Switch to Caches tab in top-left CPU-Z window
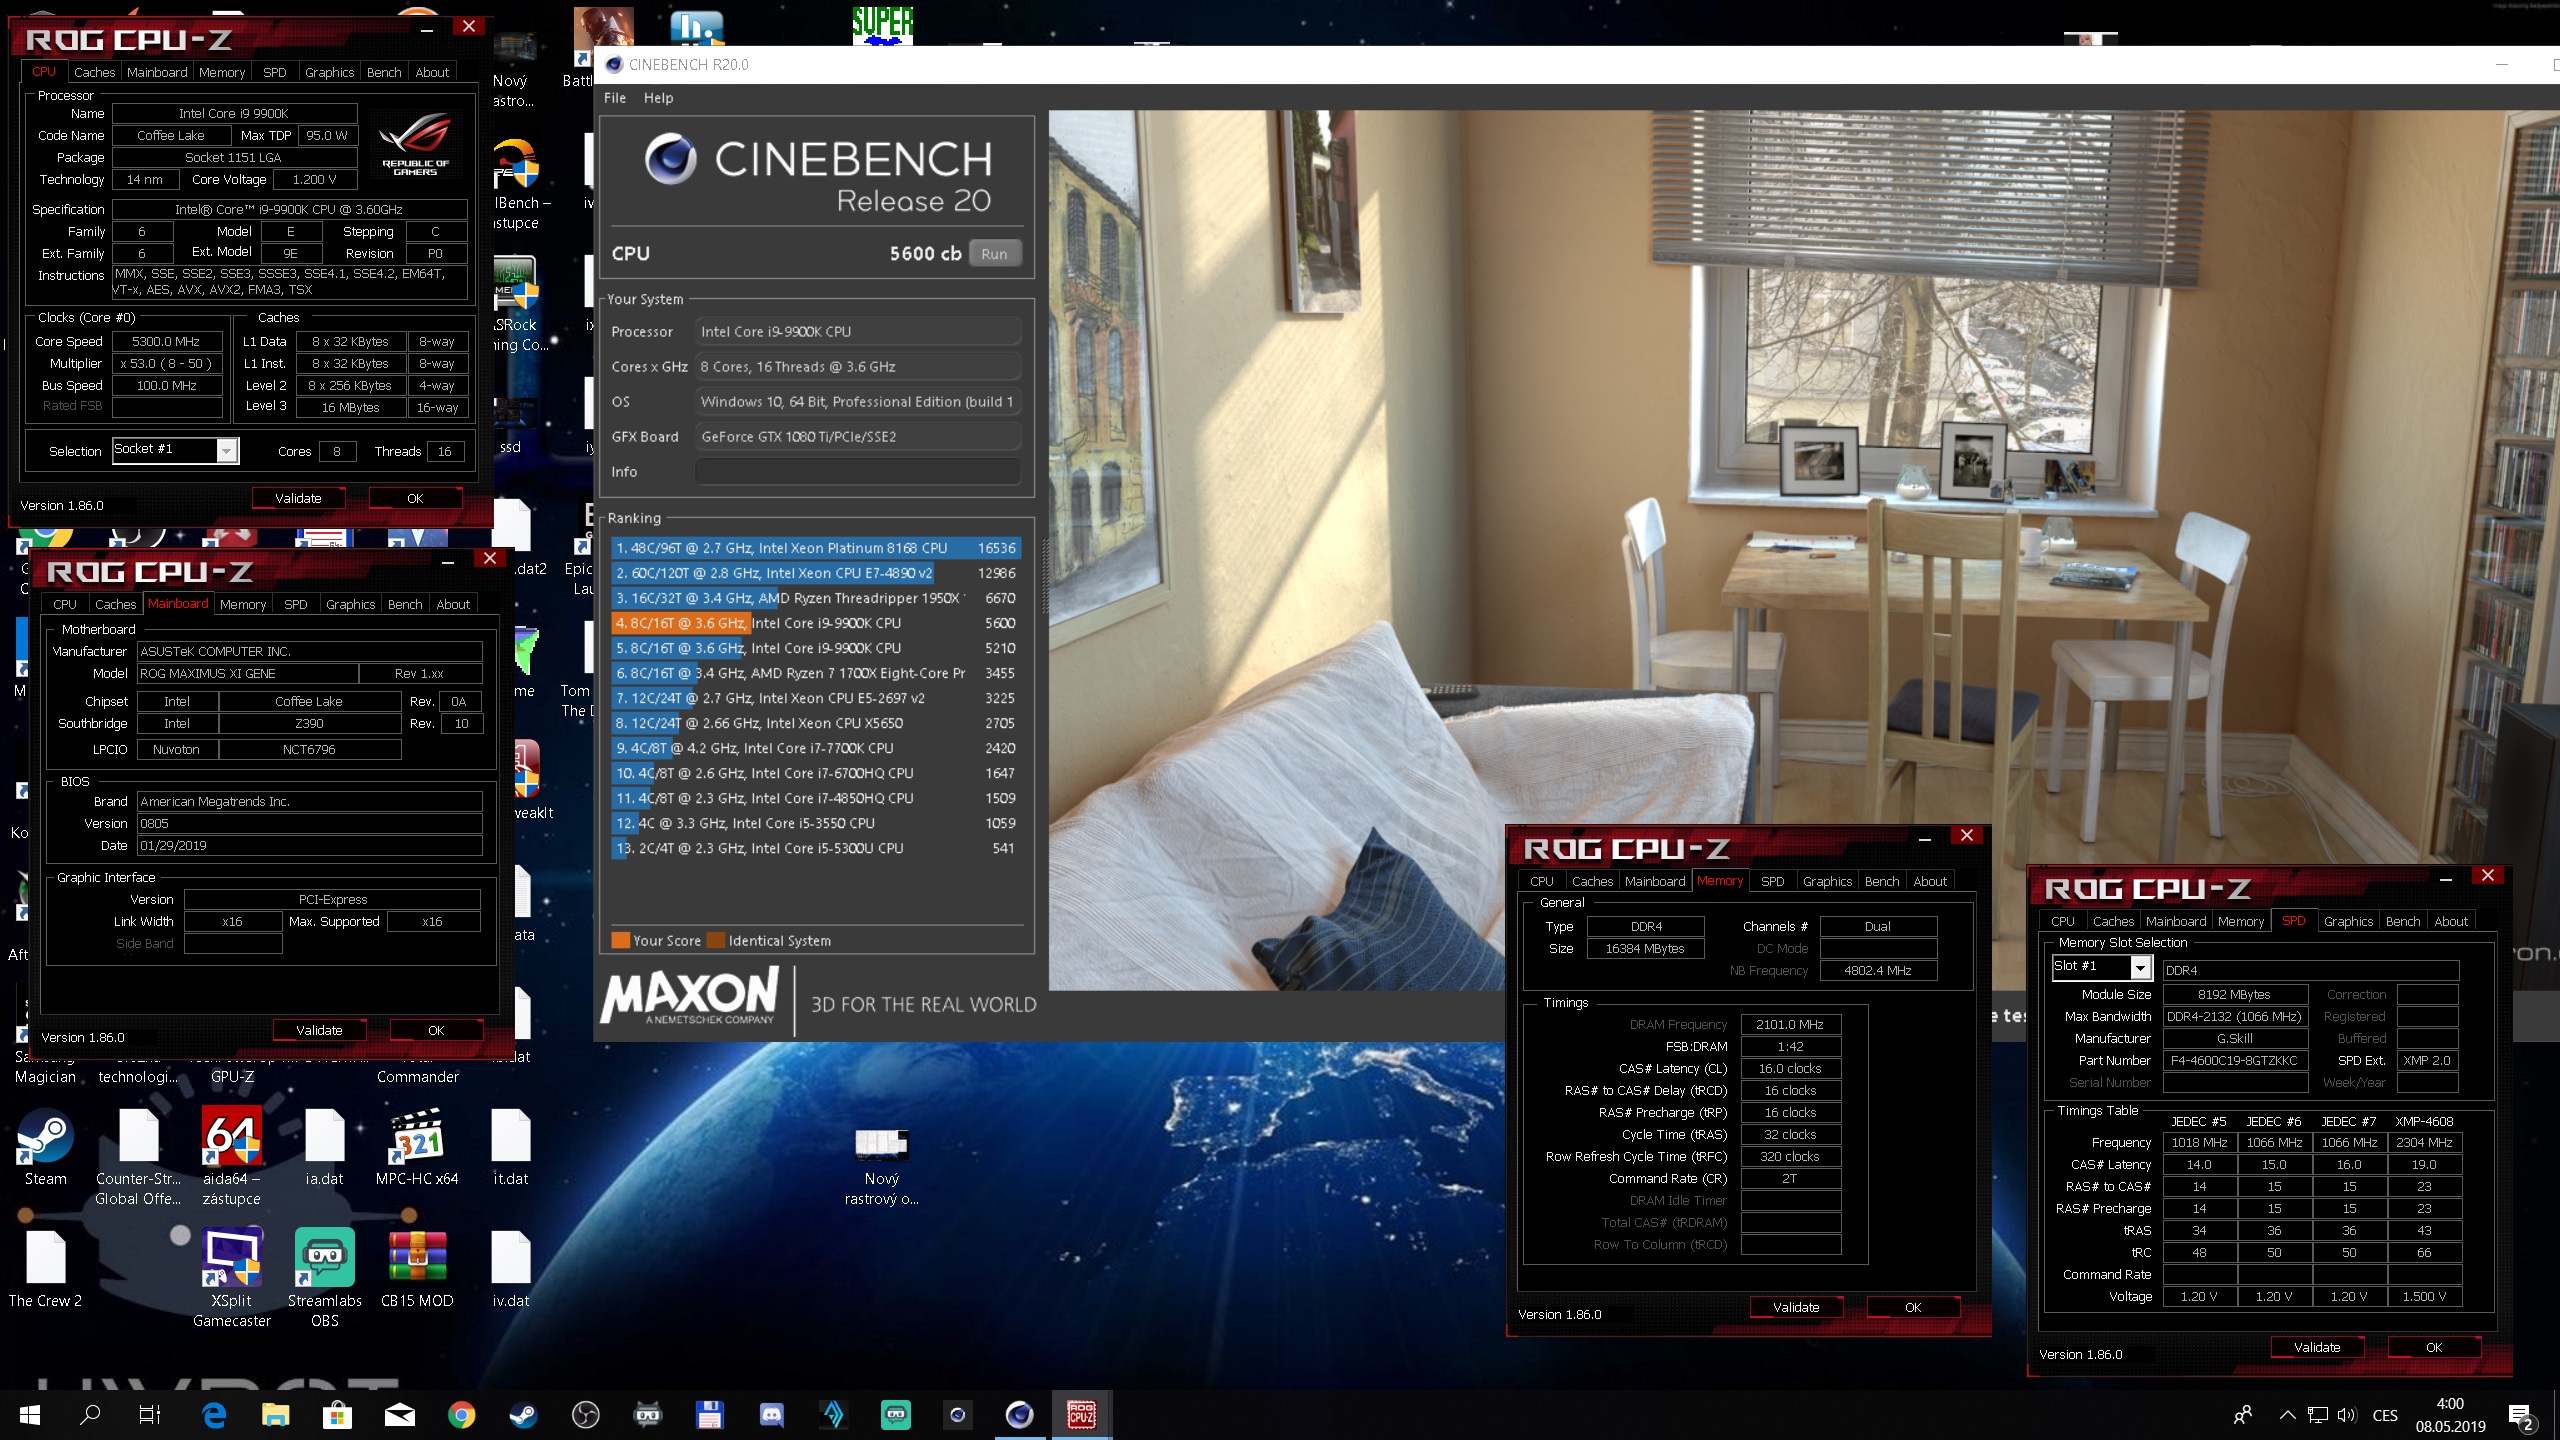 coord(94,72)
